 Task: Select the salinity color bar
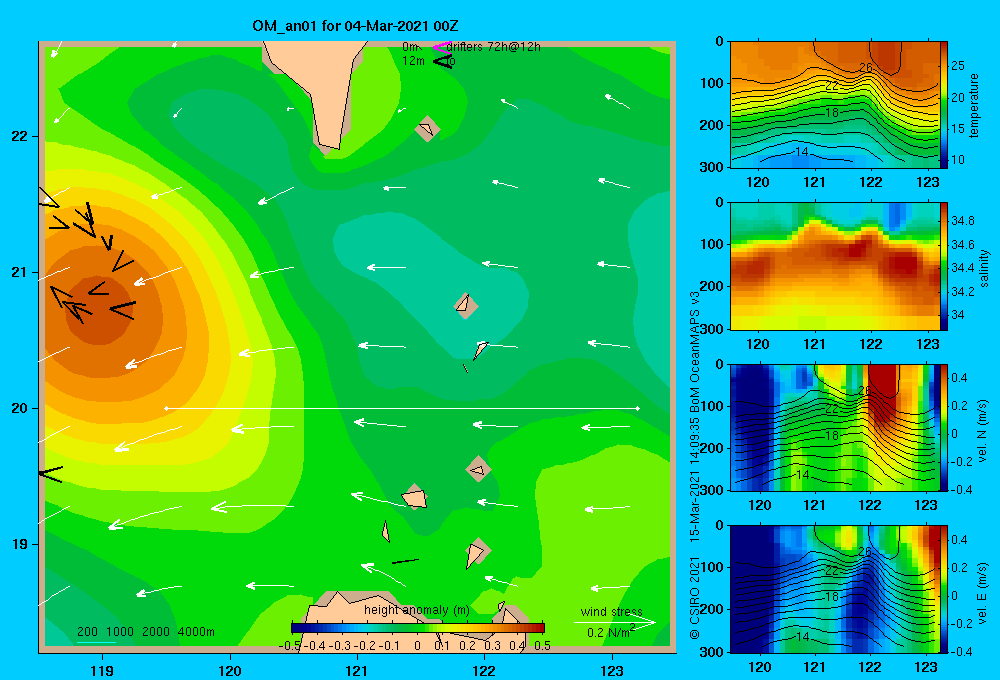(x=944, y=266)
